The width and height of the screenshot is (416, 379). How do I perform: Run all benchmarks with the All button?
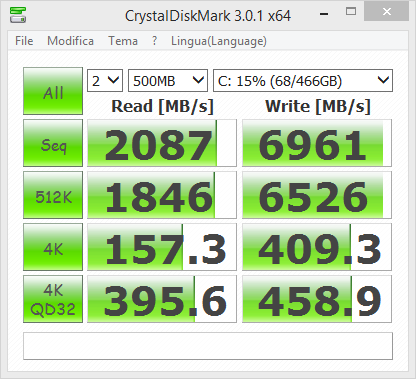click(53, 91)
